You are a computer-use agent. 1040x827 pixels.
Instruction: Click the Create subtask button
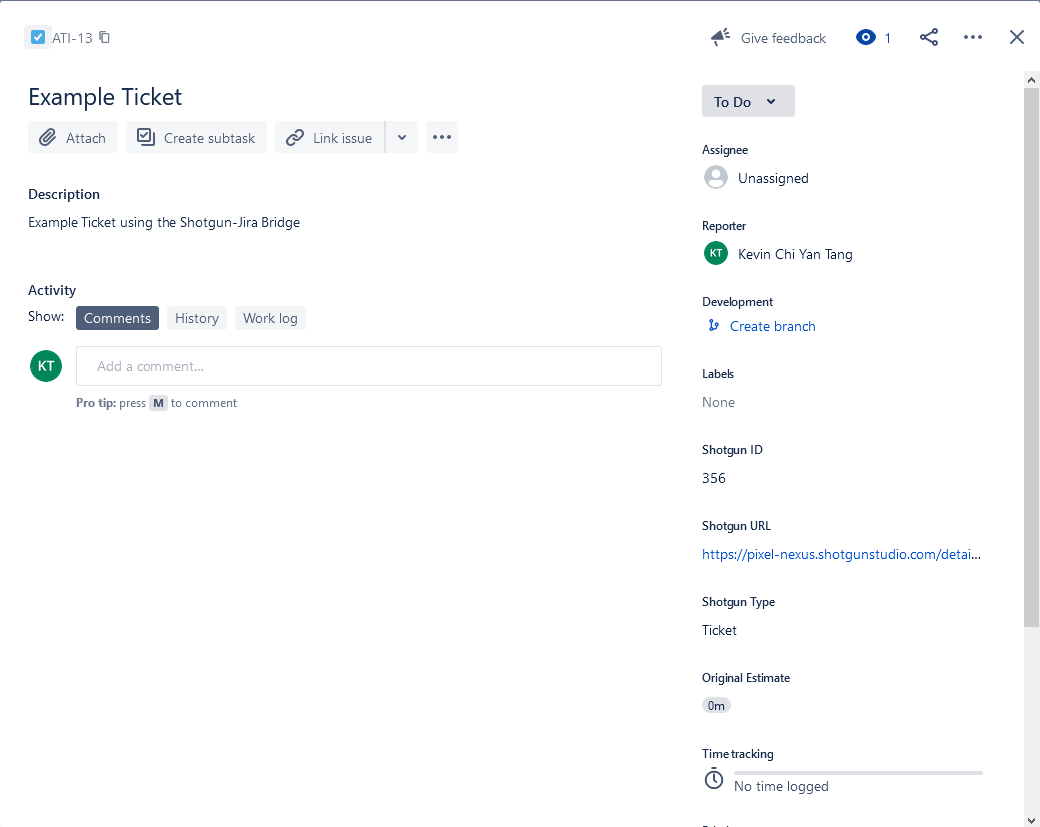click(x=197, y=138)
